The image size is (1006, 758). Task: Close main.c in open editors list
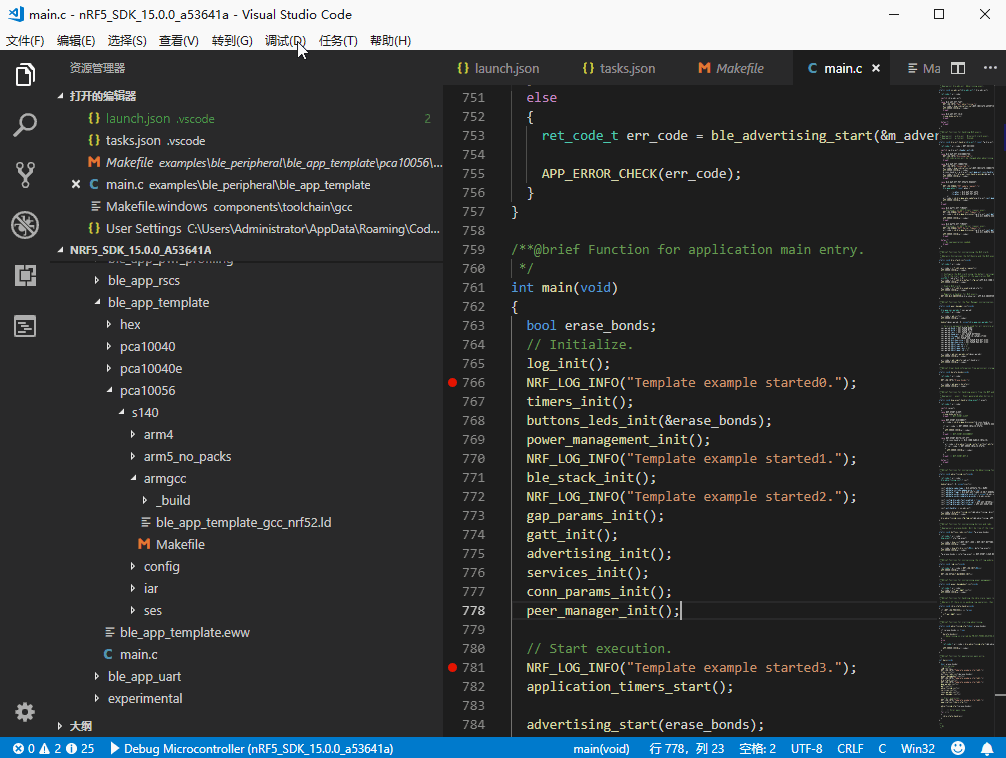76,184
